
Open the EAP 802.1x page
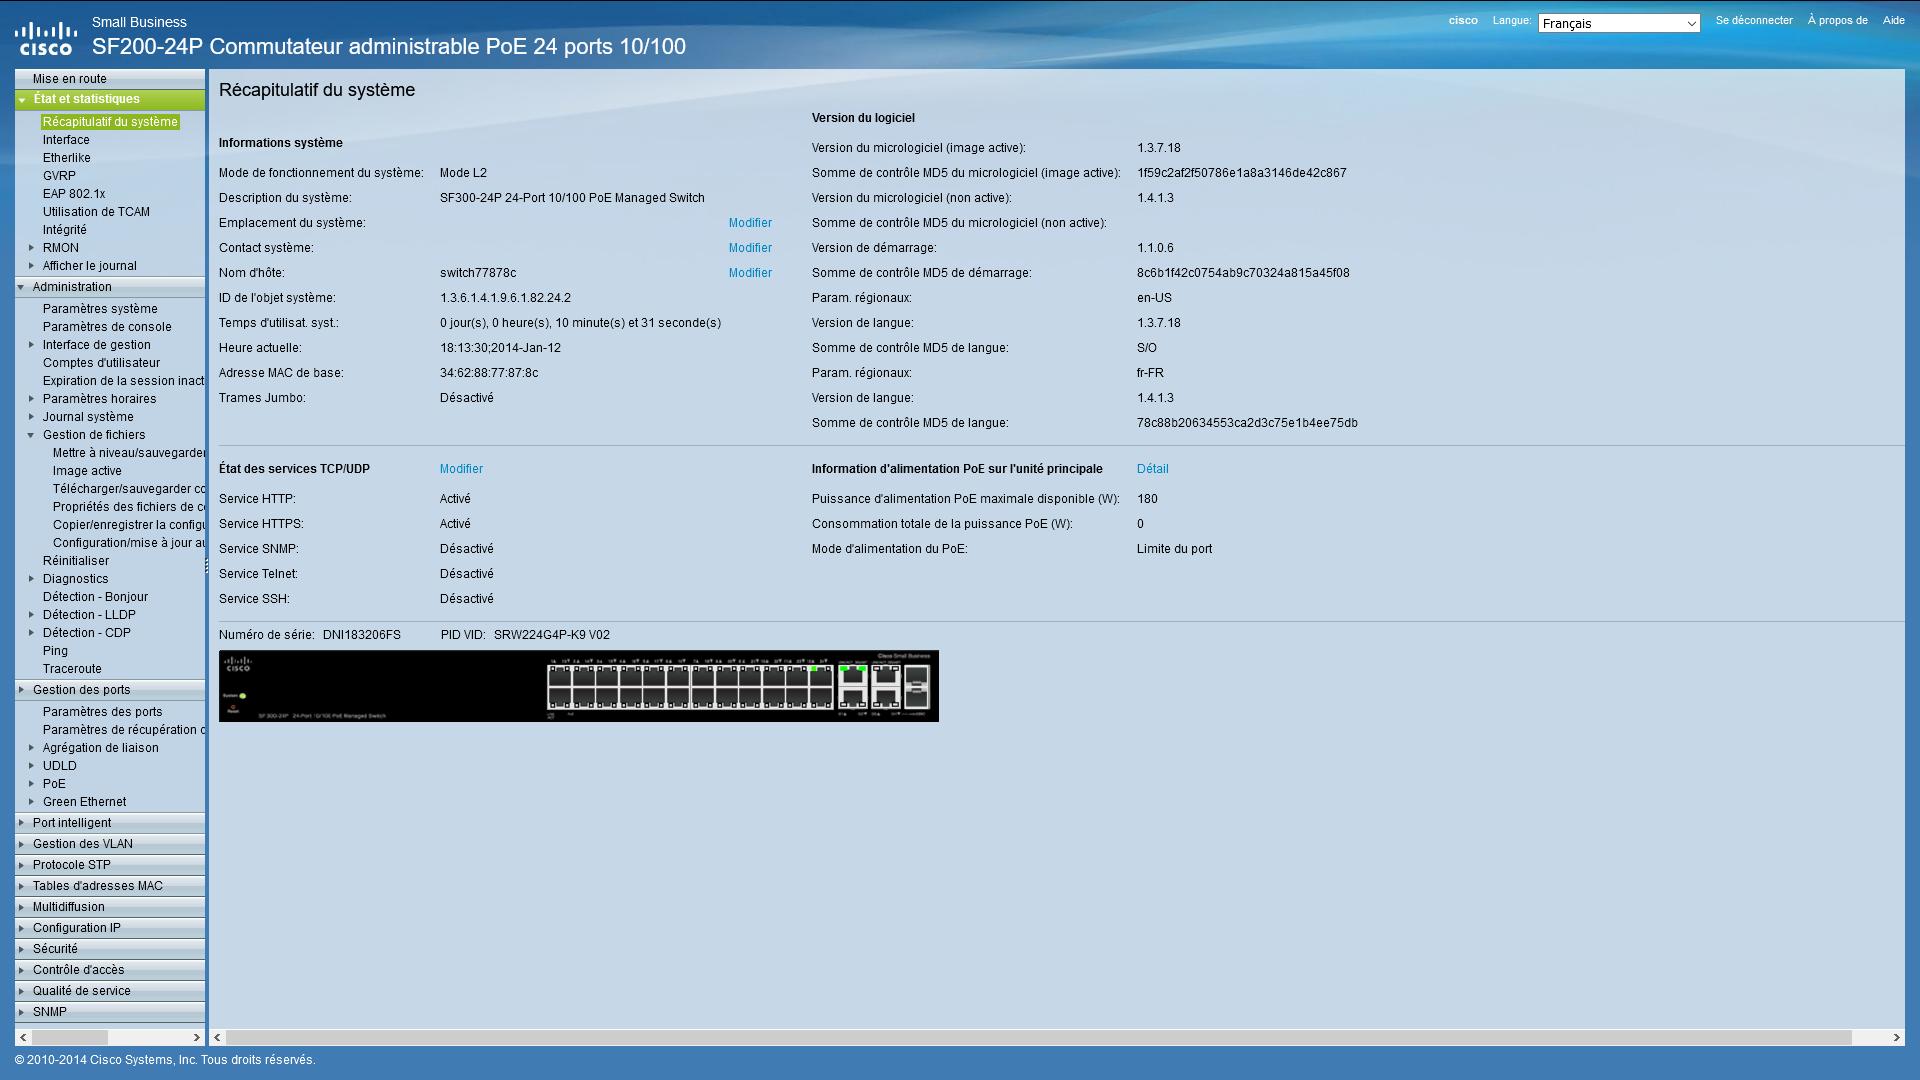pyautogui.click(x=74, y=194)
